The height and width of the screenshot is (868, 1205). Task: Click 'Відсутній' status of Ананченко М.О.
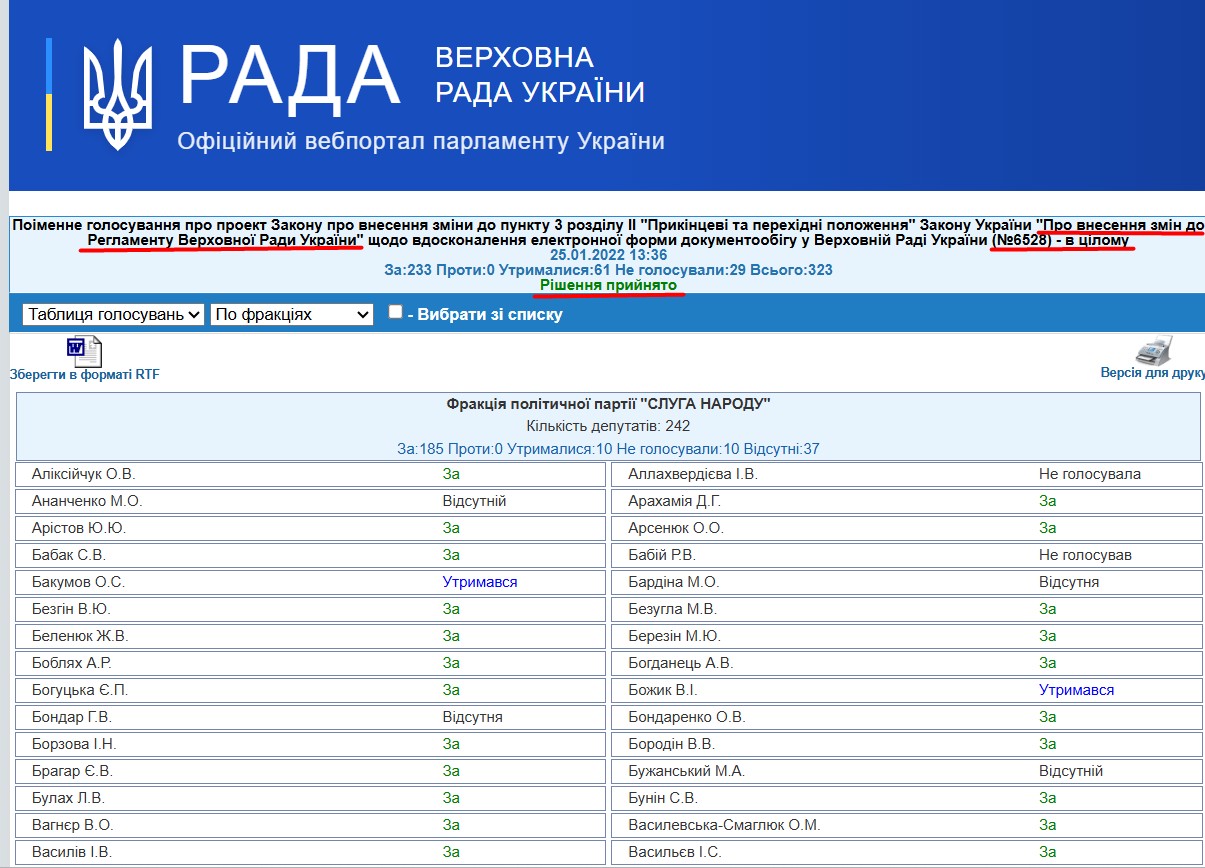coord(475,501)
